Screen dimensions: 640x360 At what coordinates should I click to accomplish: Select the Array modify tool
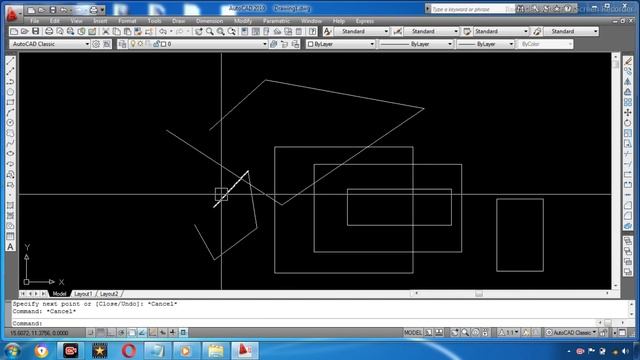click(x=628, y=102)
